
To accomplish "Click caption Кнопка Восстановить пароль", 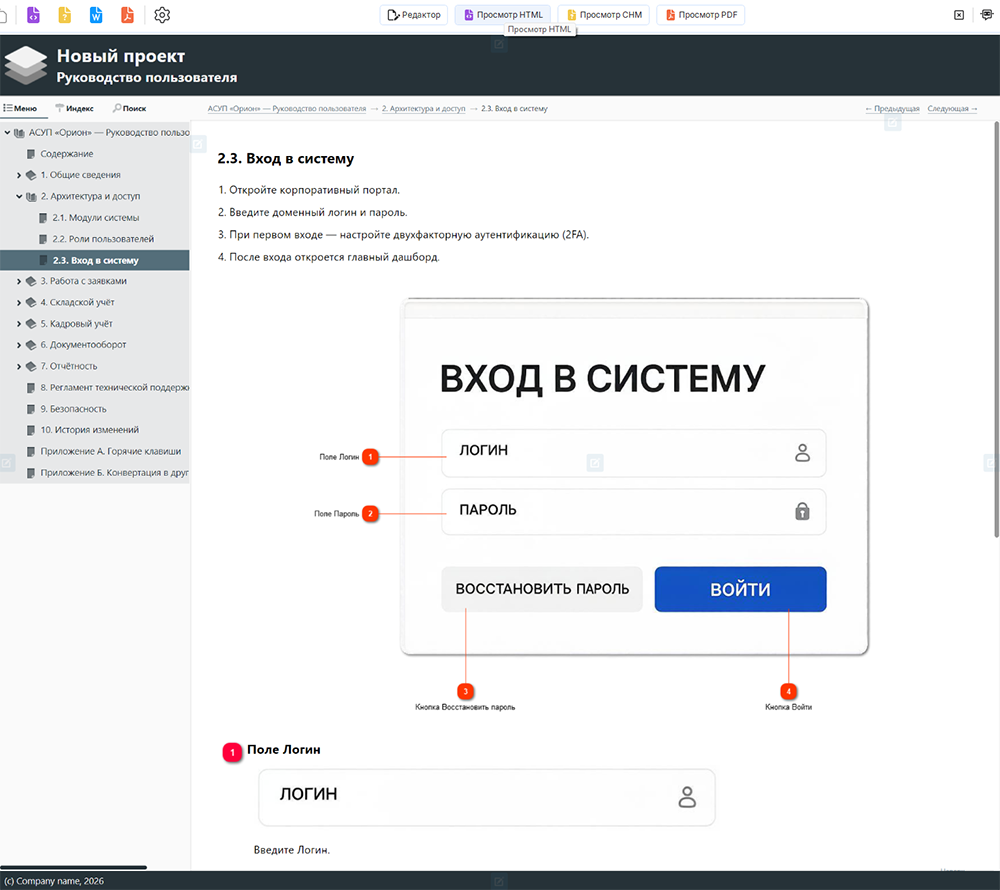I will (x=465, y=707).
